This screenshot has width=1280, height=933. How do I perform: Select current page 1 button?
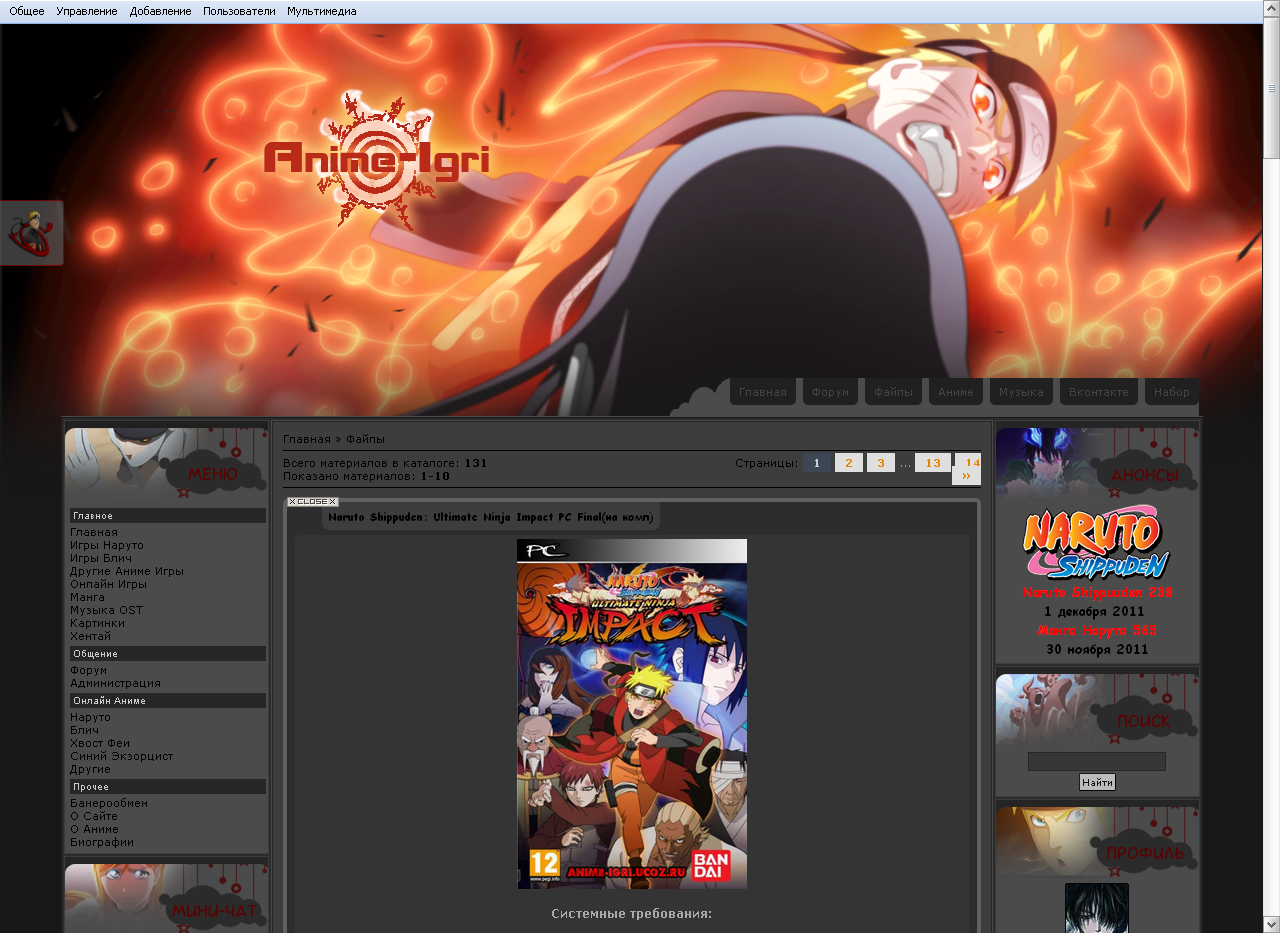(x=817, y=463)
